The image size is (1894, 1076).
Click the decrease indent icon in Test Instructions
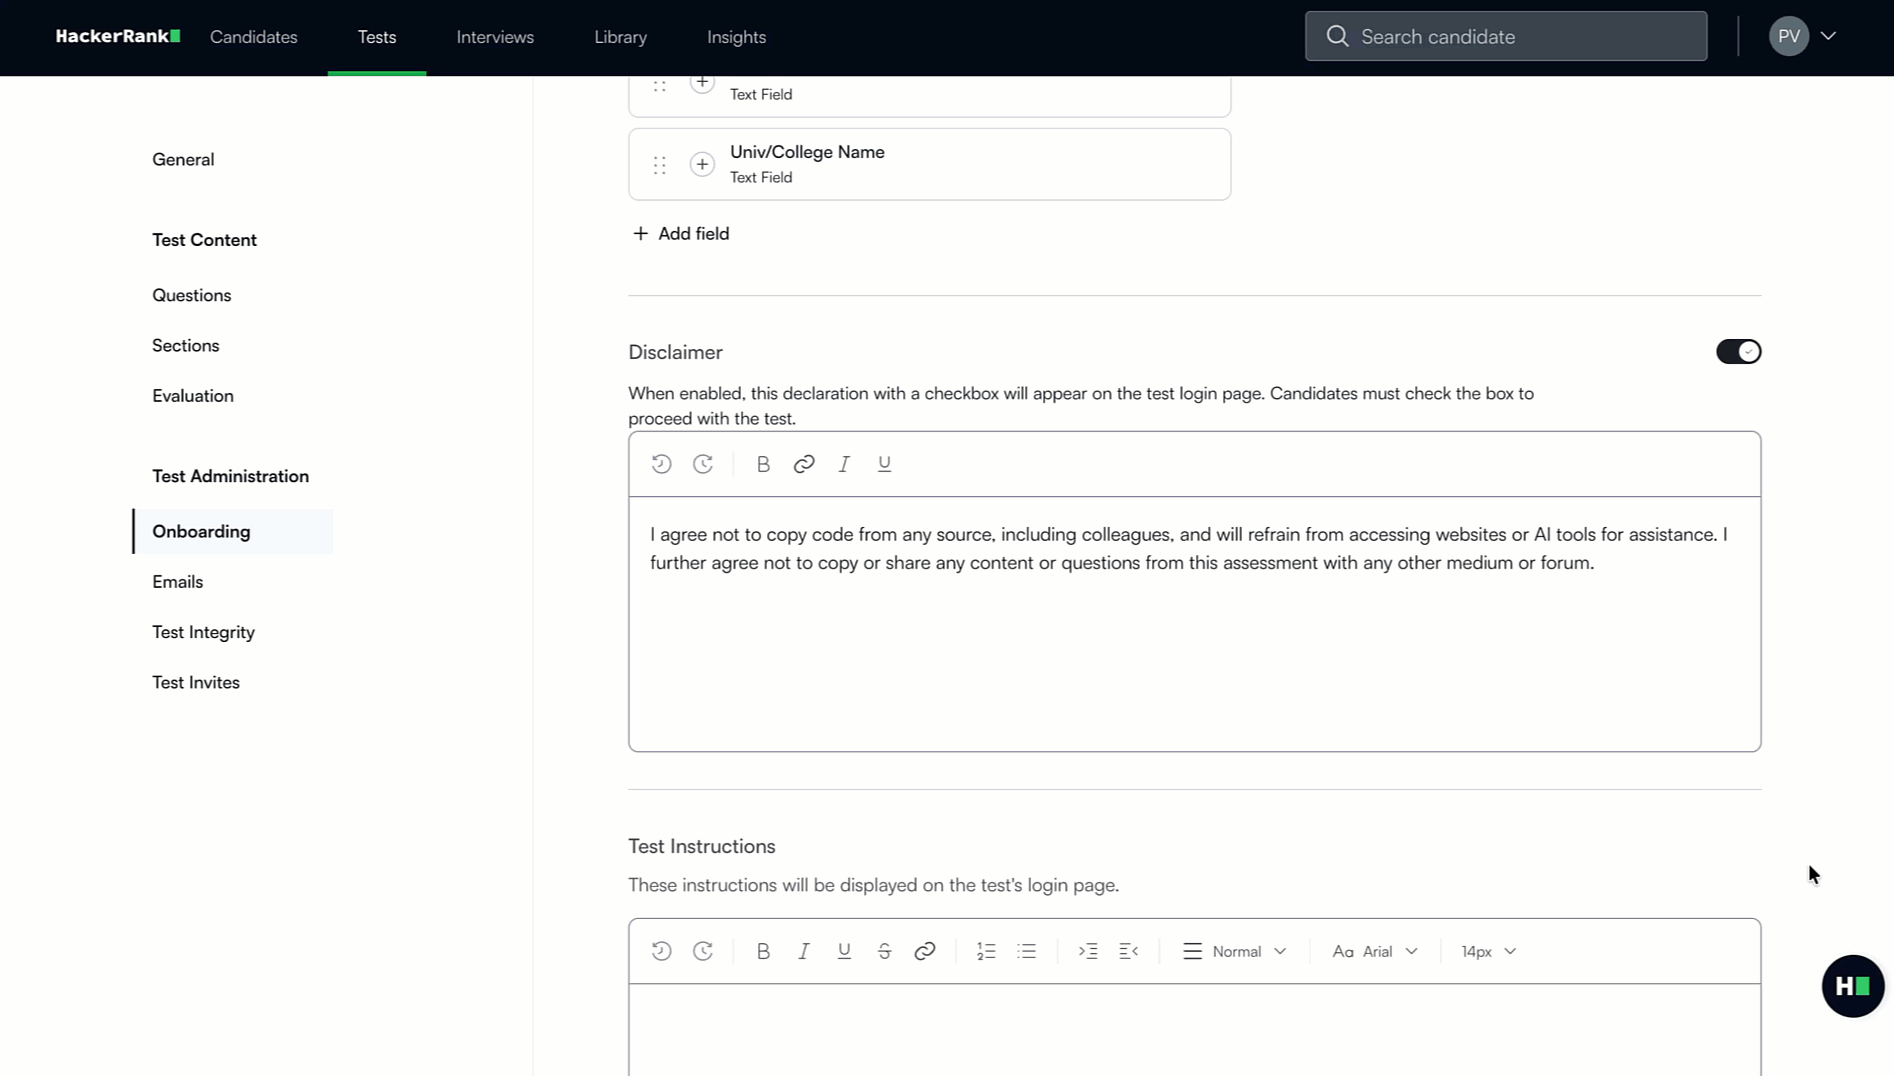[x=1128, y=950]
